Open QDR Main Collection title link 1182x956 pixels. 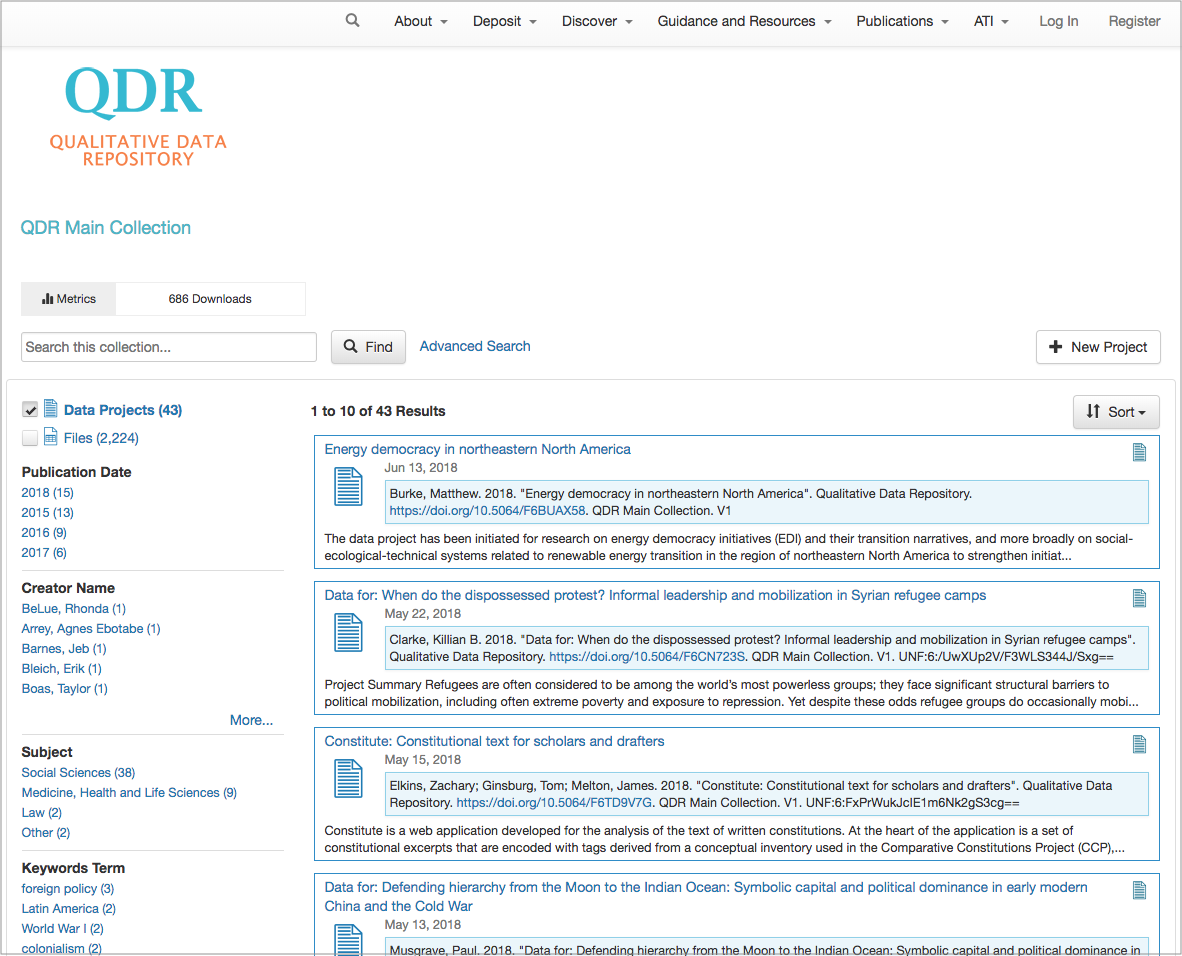[x=106, y=228]
